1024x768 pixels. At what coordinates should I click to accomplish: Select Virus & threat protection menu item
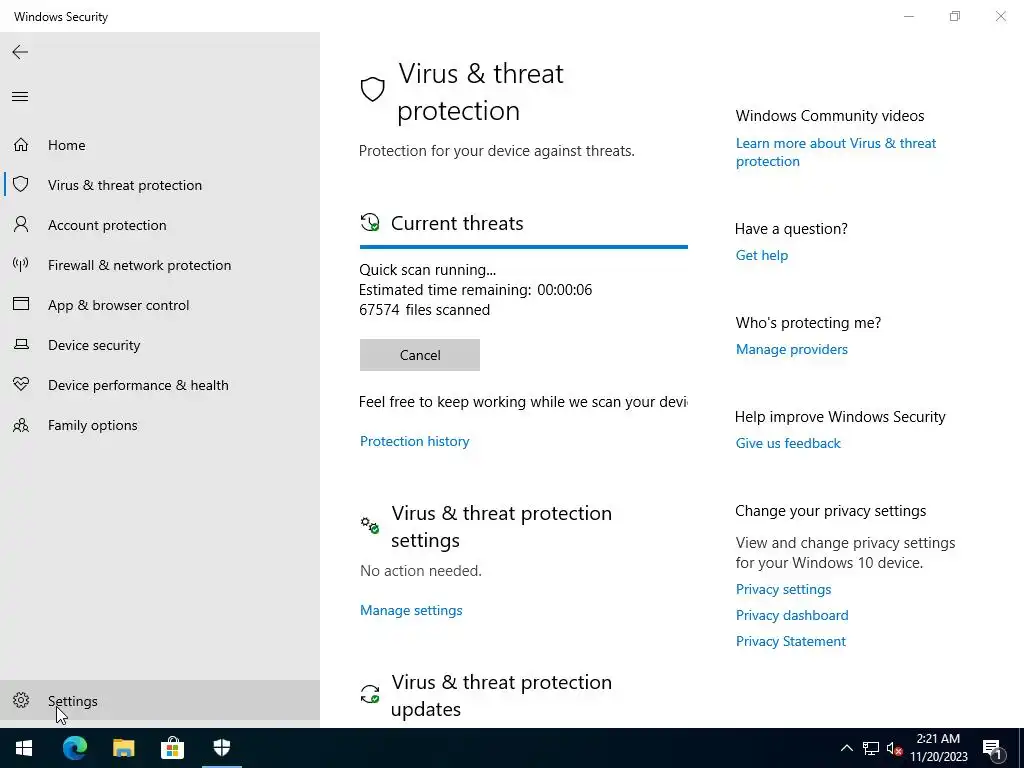click(x=160, y=185)
